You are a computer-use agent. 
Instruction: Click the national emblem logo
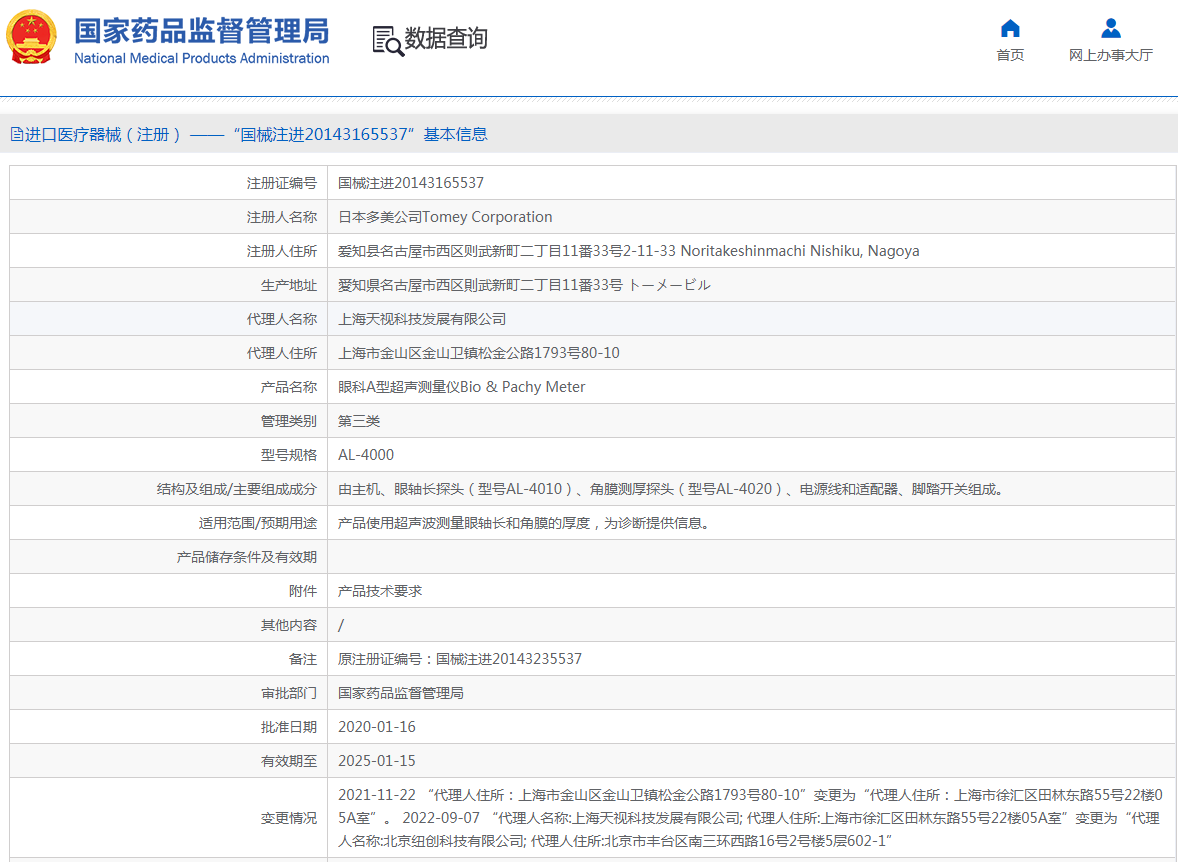(x=32, y=37)
